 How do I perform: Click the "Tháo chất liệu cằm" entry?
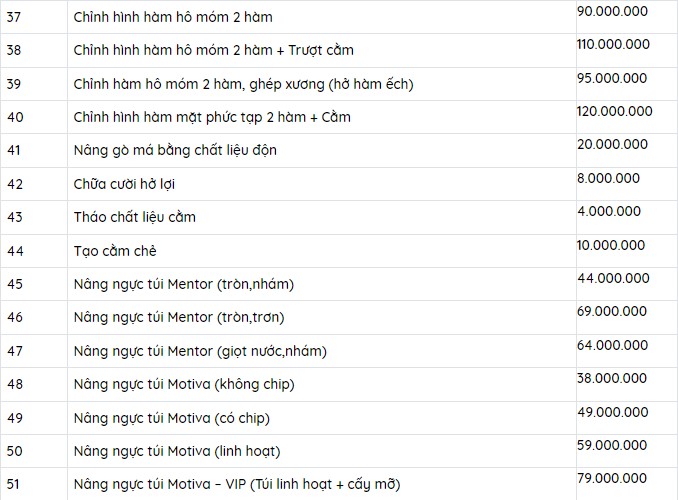pyautogui.click(x=134, y=217)
